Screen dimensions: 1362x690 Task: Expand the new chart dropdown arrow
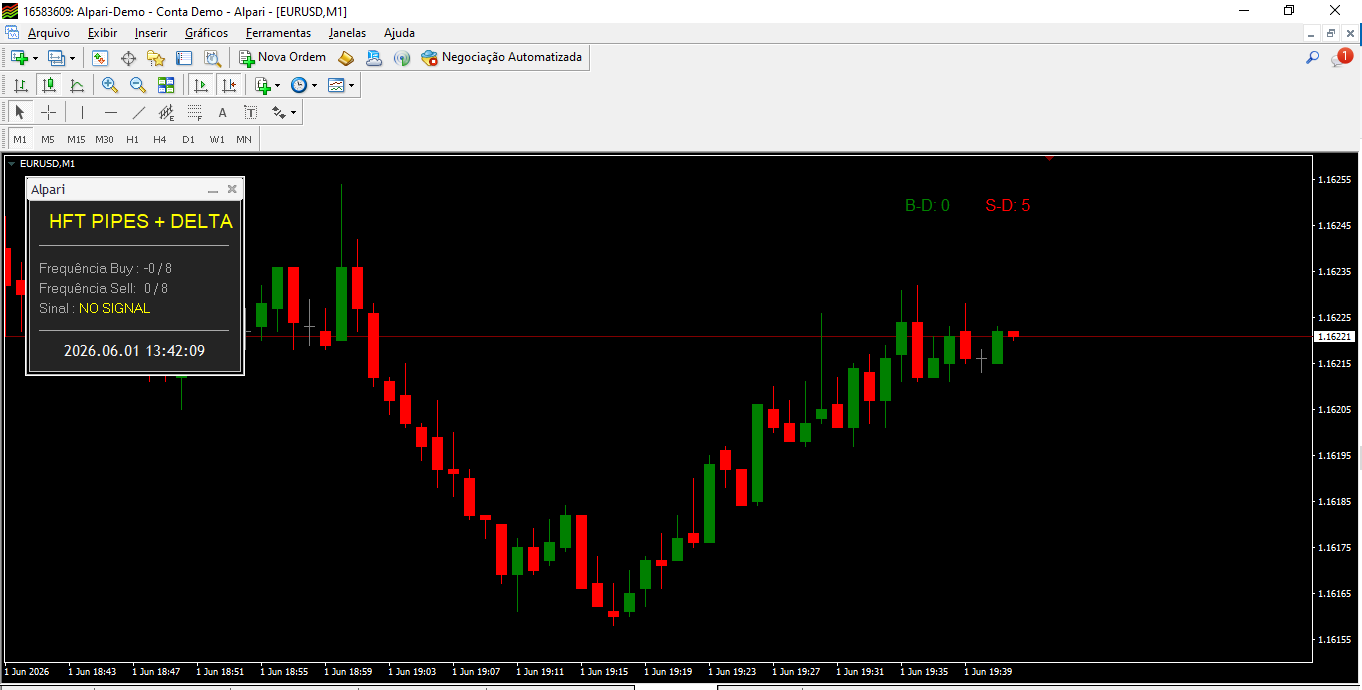[35, 58]
